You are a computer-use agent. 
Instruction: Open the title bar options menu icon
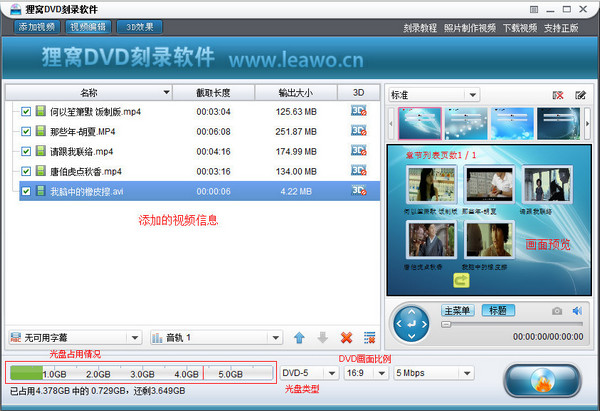click(534, 10)
